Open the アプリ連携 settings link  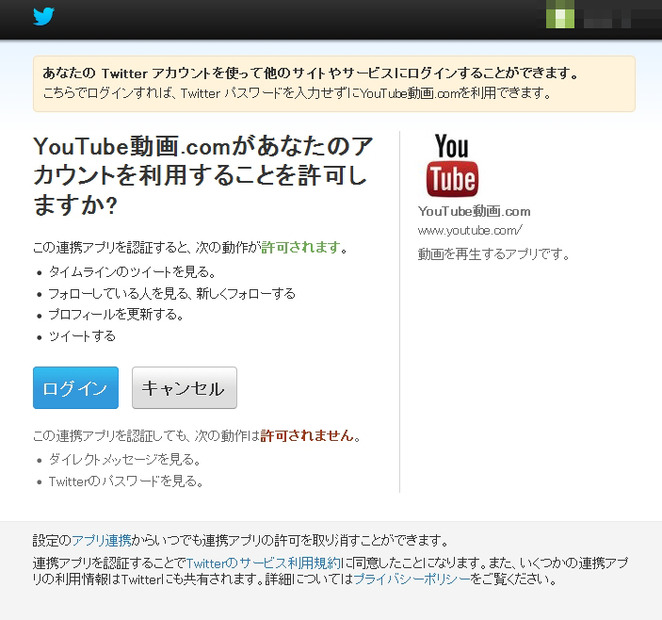click(101, 540)
